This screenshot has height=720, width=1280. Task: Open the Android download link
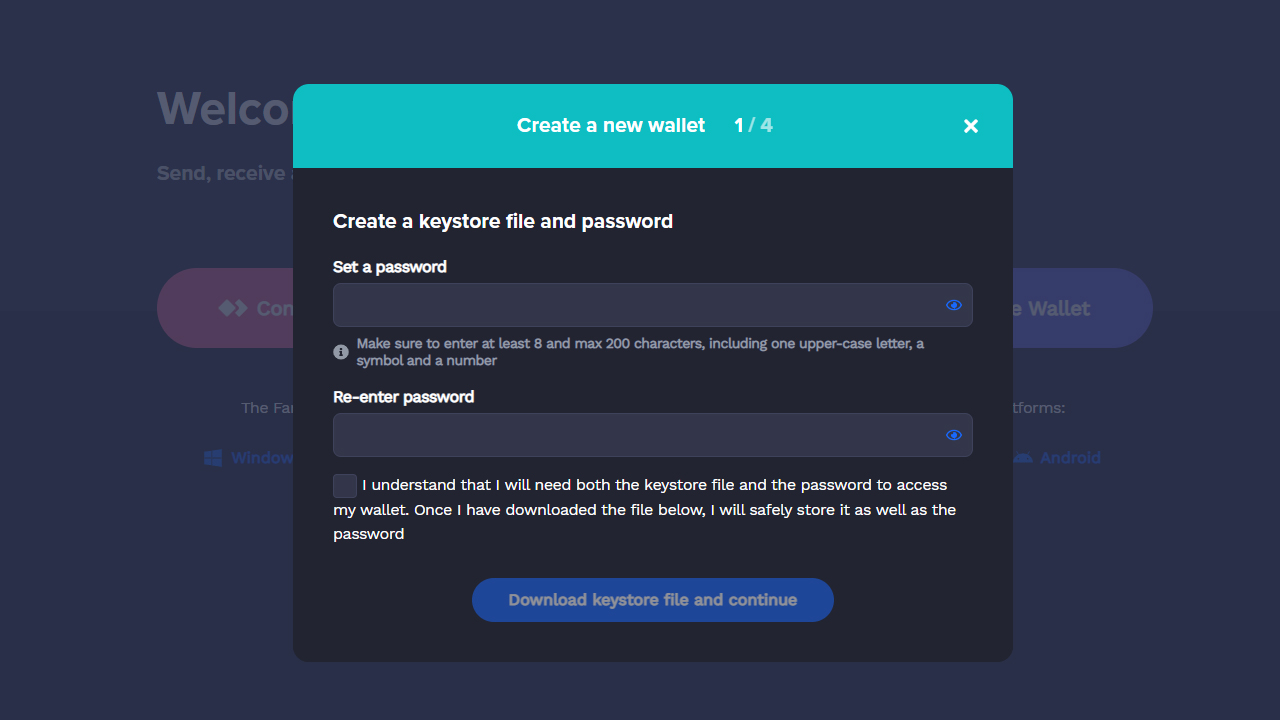tap(1070, 458)
